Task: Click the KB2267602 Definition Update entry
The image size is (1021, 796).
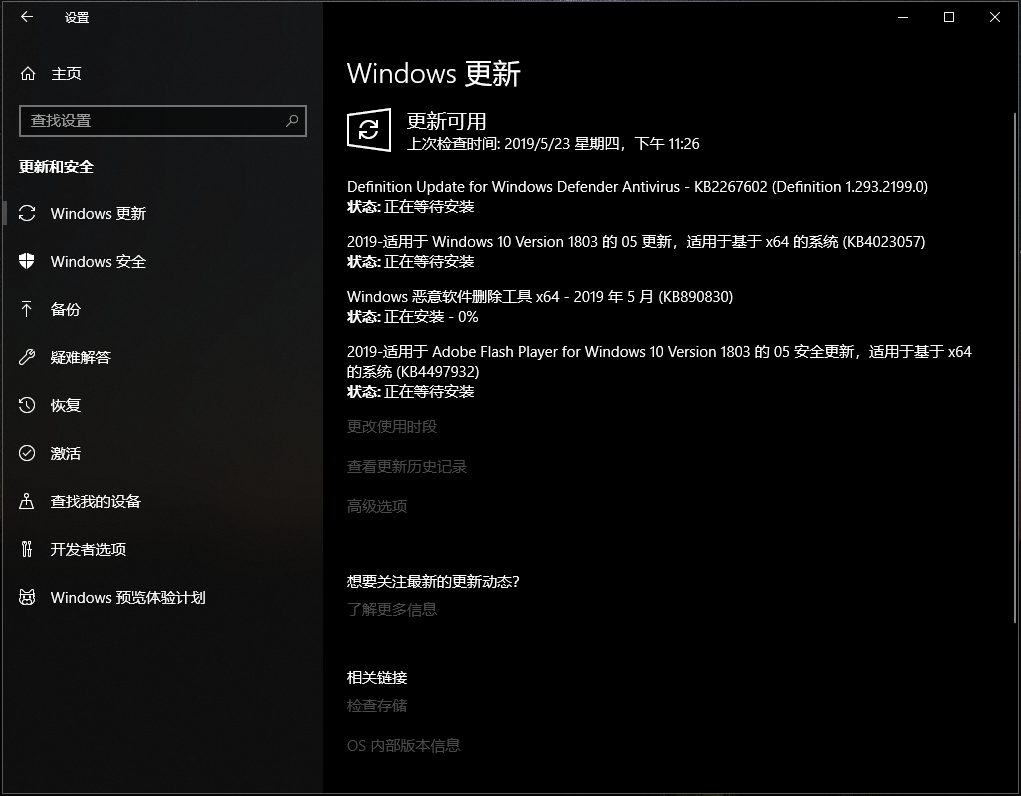Action: pyautogui.click(x=637, y=197)
